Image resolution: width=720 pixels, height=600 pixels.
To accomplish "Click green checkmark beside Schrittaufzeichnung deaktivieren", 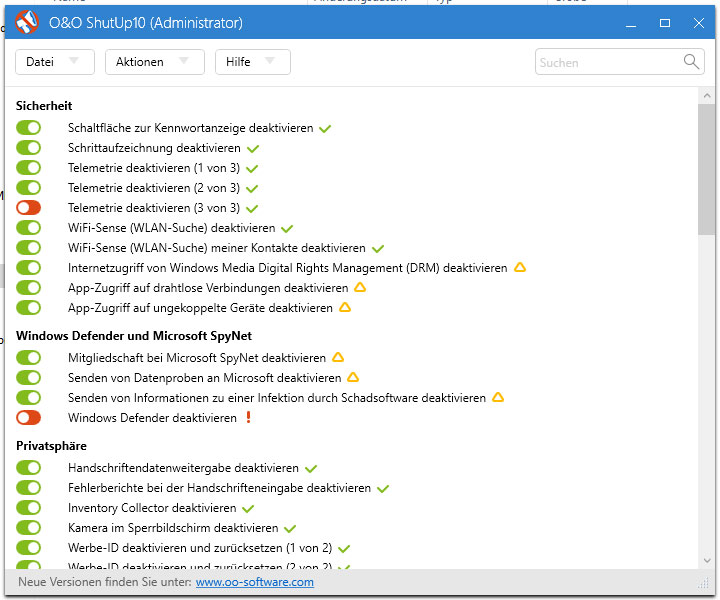I will 253,148.
